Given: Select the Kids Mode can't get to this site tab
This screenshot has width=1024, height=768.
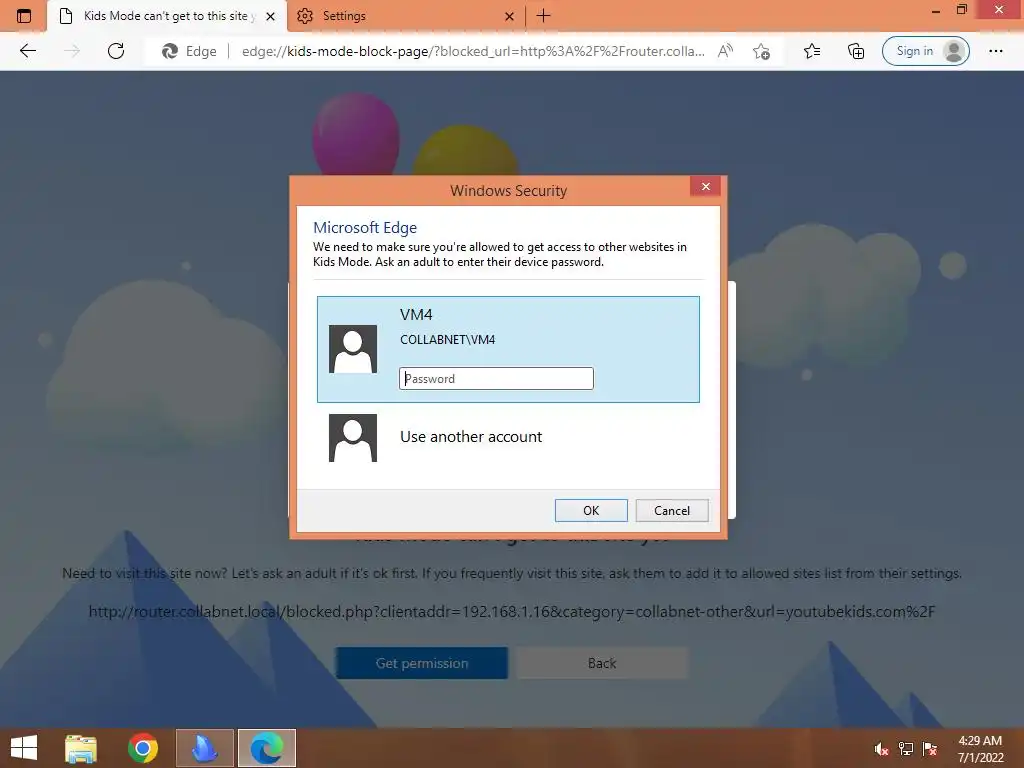Looking at the screenshot, I should (x=167, y=16).
